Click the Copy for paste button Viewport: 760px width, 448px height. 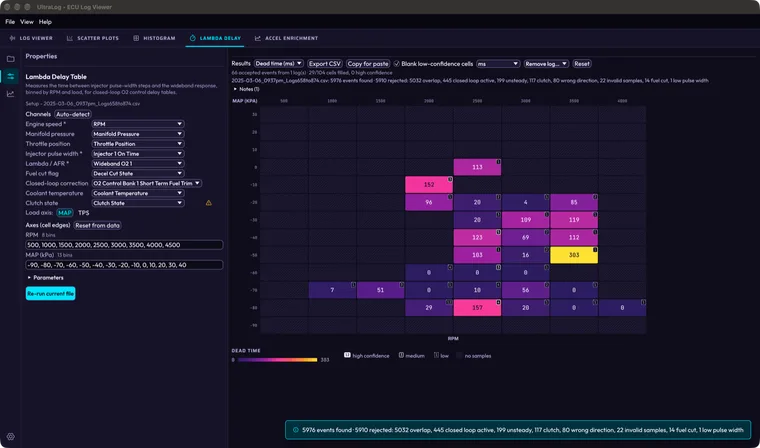pos(368,64)
